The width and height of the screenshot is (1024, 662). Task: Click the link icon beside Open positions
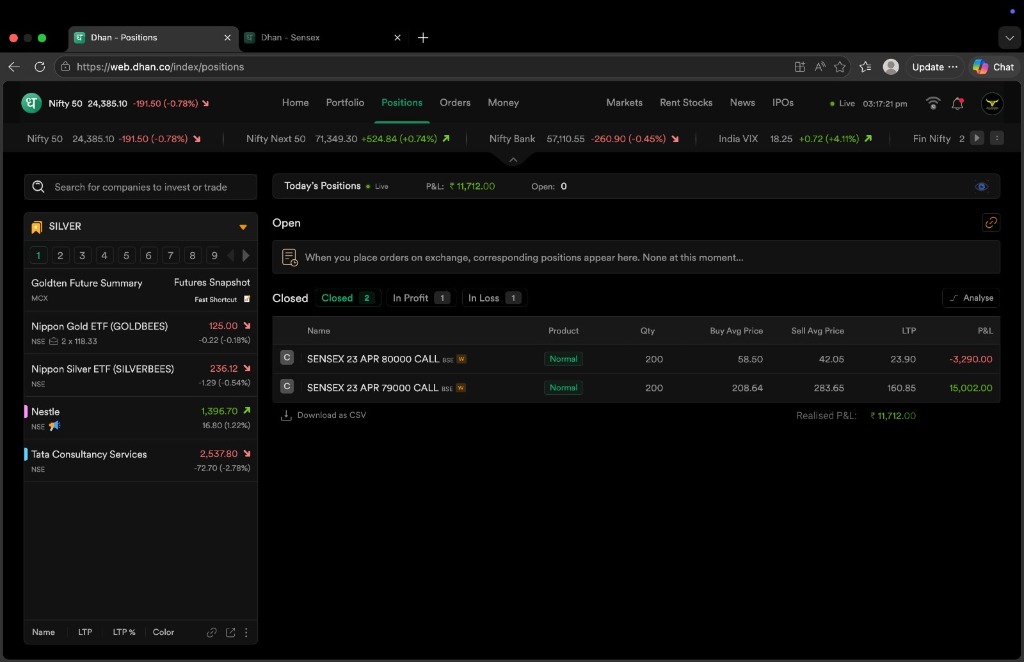991,223
